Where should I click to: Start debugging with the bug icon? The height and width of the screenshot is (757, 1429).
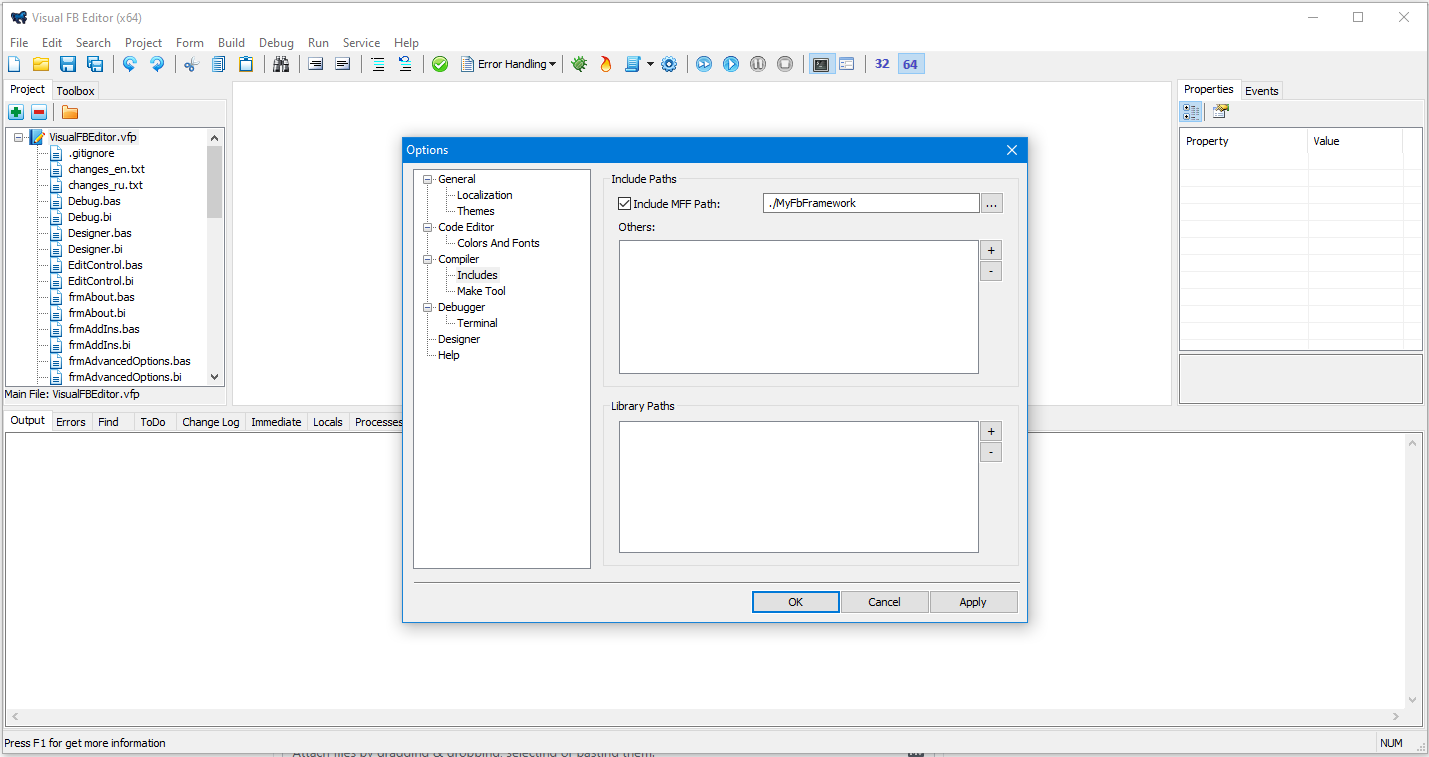(x=579, y=63)
